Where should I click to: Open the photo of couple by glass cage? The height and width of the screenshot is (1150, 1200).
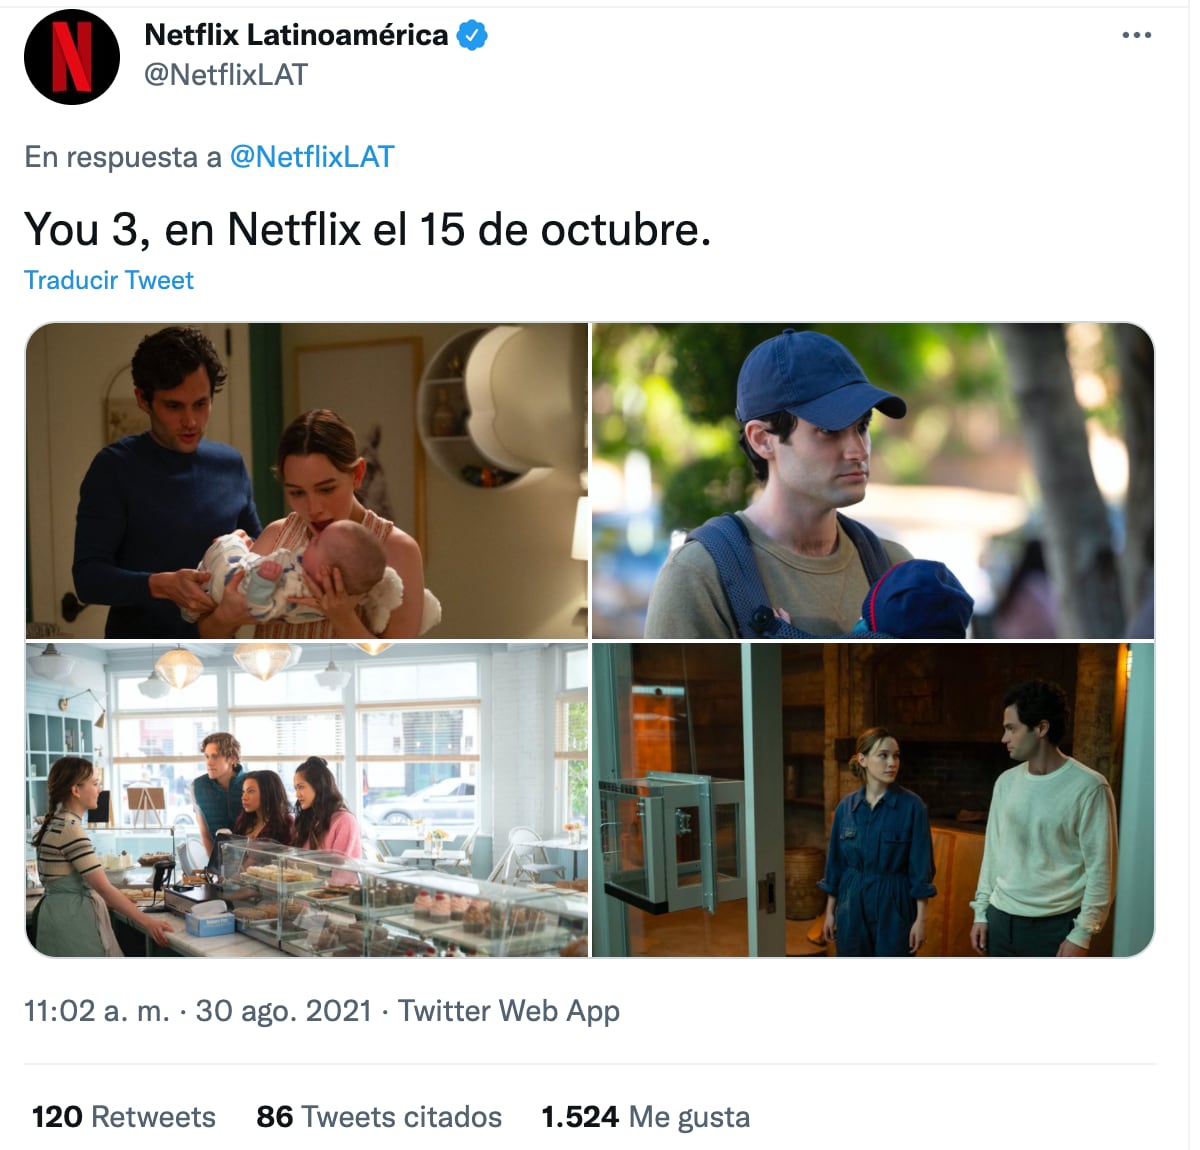(x=873, y=800)
